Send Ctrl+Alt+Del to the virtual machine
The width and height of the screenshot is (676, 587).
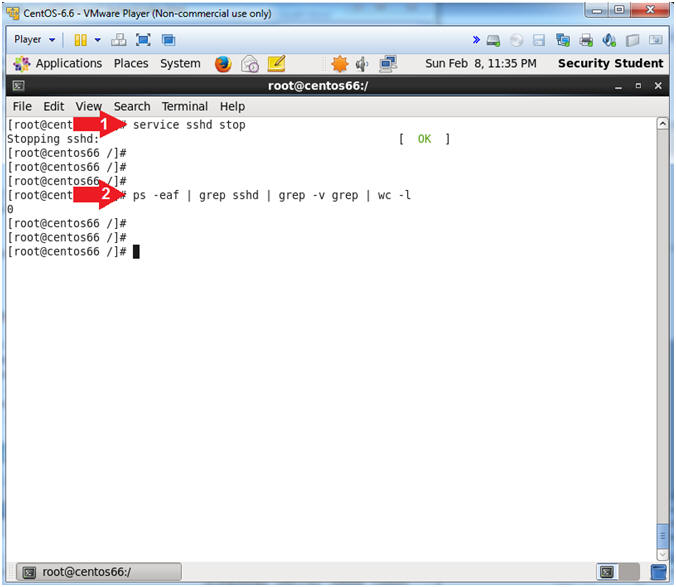tap(119, 40)
